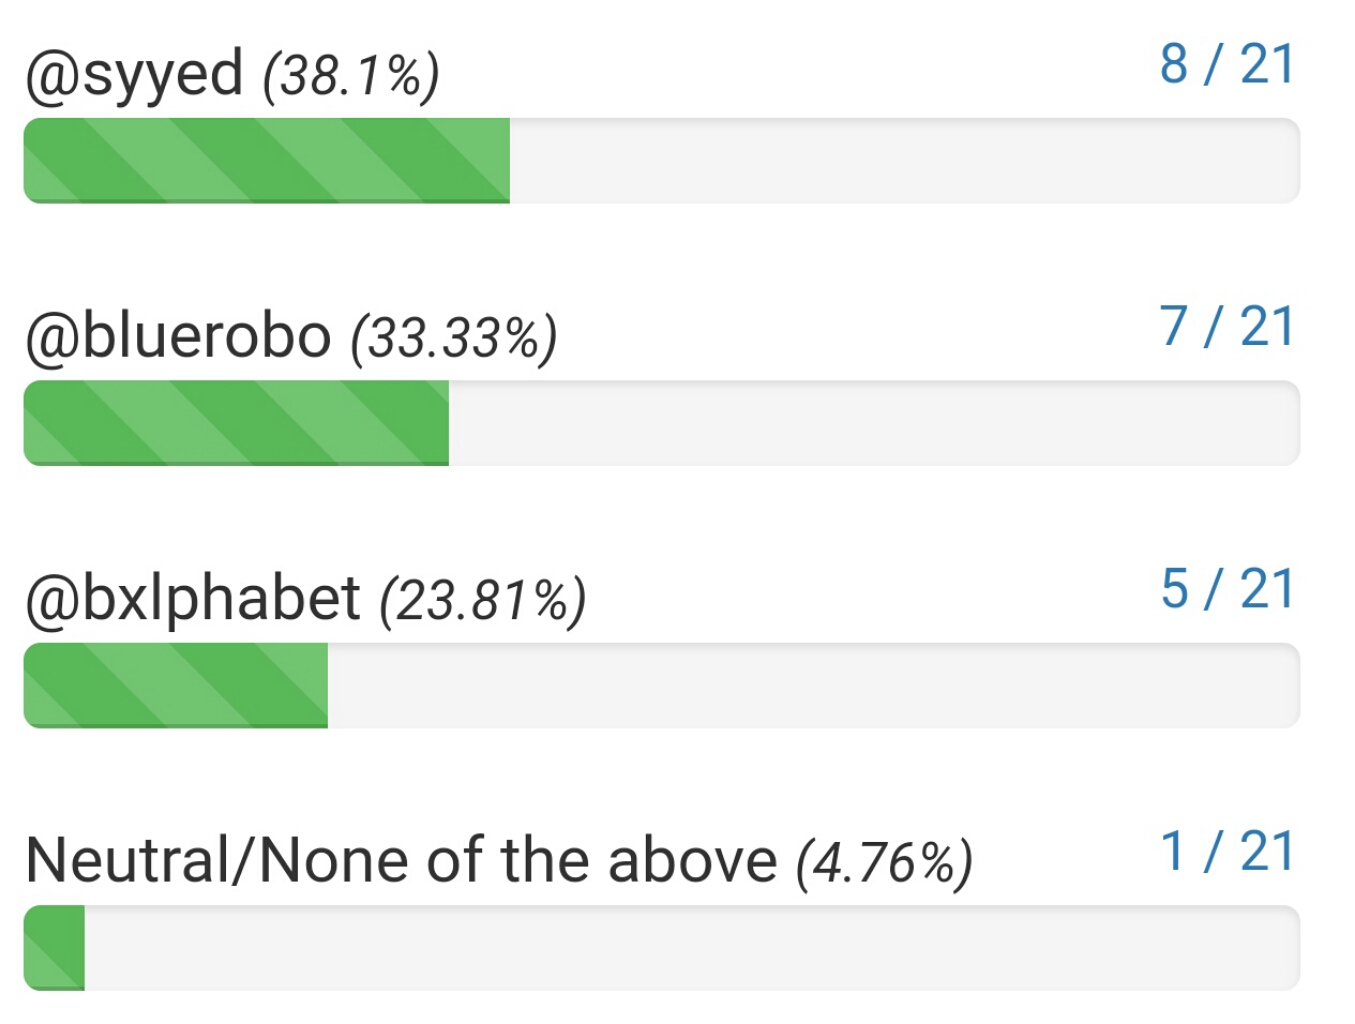The height and width of the screenshot is (1024, 1355).
Task: Click the empty gray part of @bluerobo's bar
Action: click(x=874, y=423)
